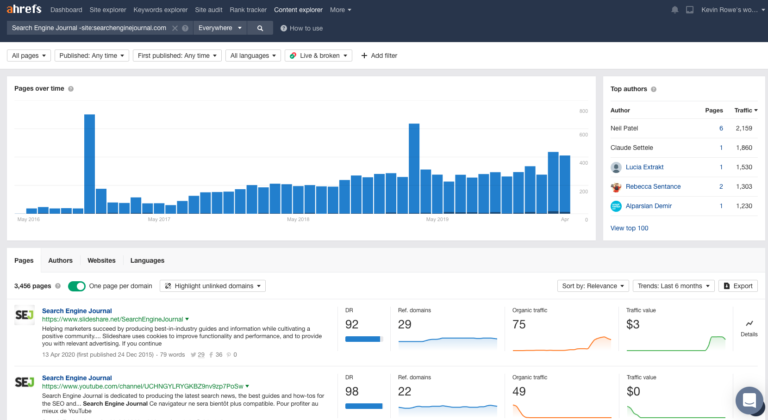Clear the search query with the X icon

coord(175,28)
